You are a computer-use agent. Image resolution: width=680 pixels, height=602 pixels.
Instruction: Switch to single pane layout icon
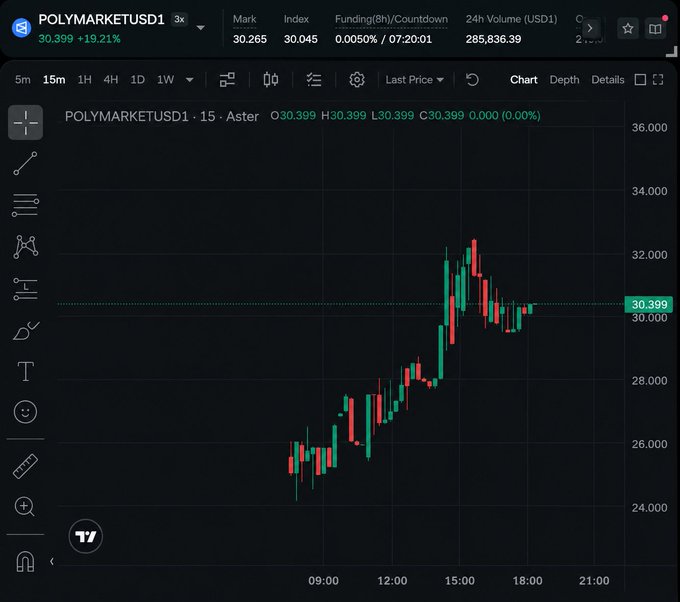640,80
